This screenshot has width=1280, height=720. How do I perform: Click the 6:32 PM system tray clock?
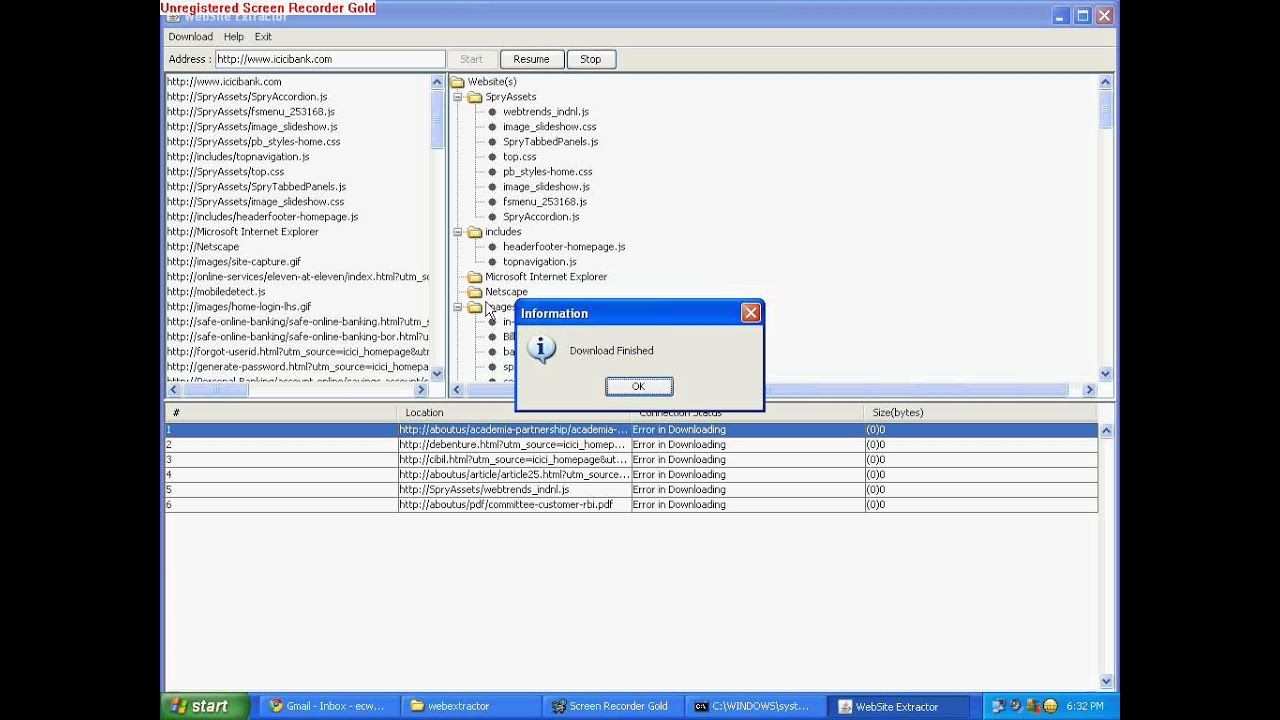click(x=1085, y=706)
